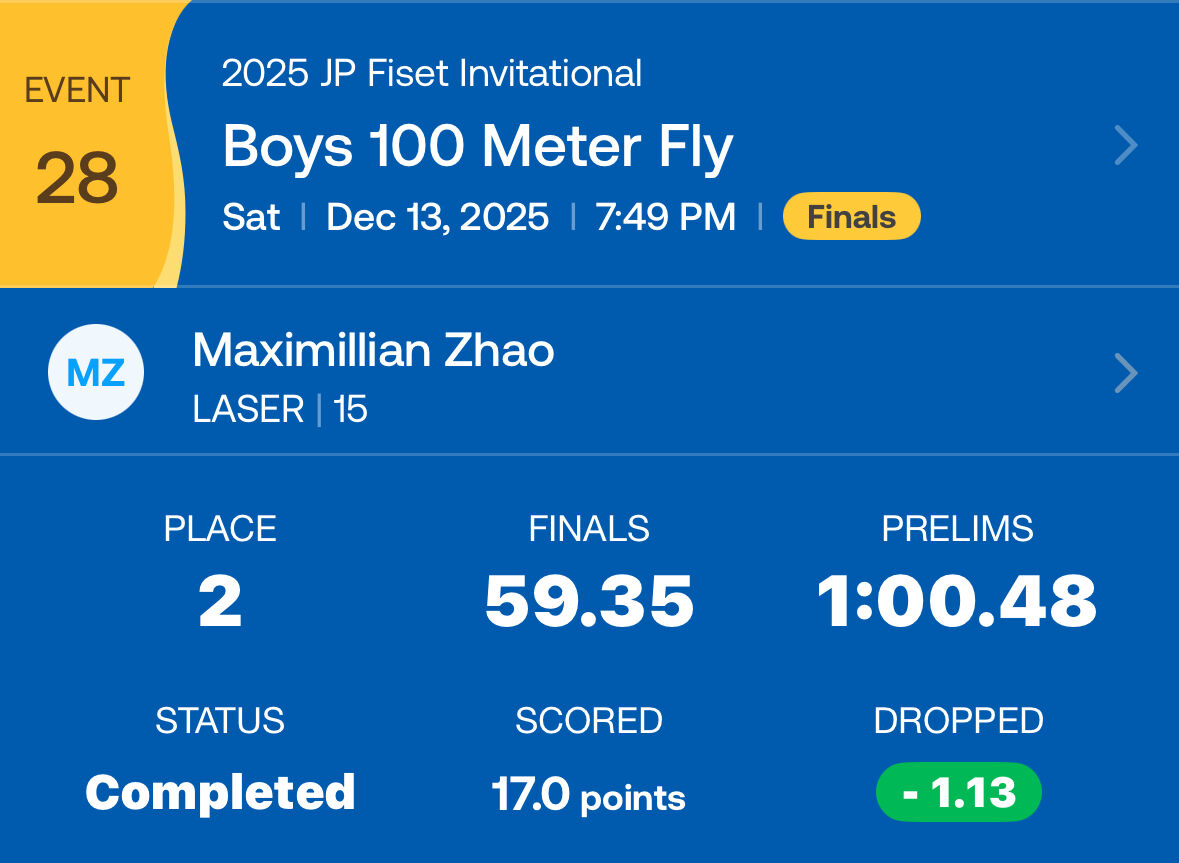
Task: Select the Finals round pill
Action: (851, 217)
